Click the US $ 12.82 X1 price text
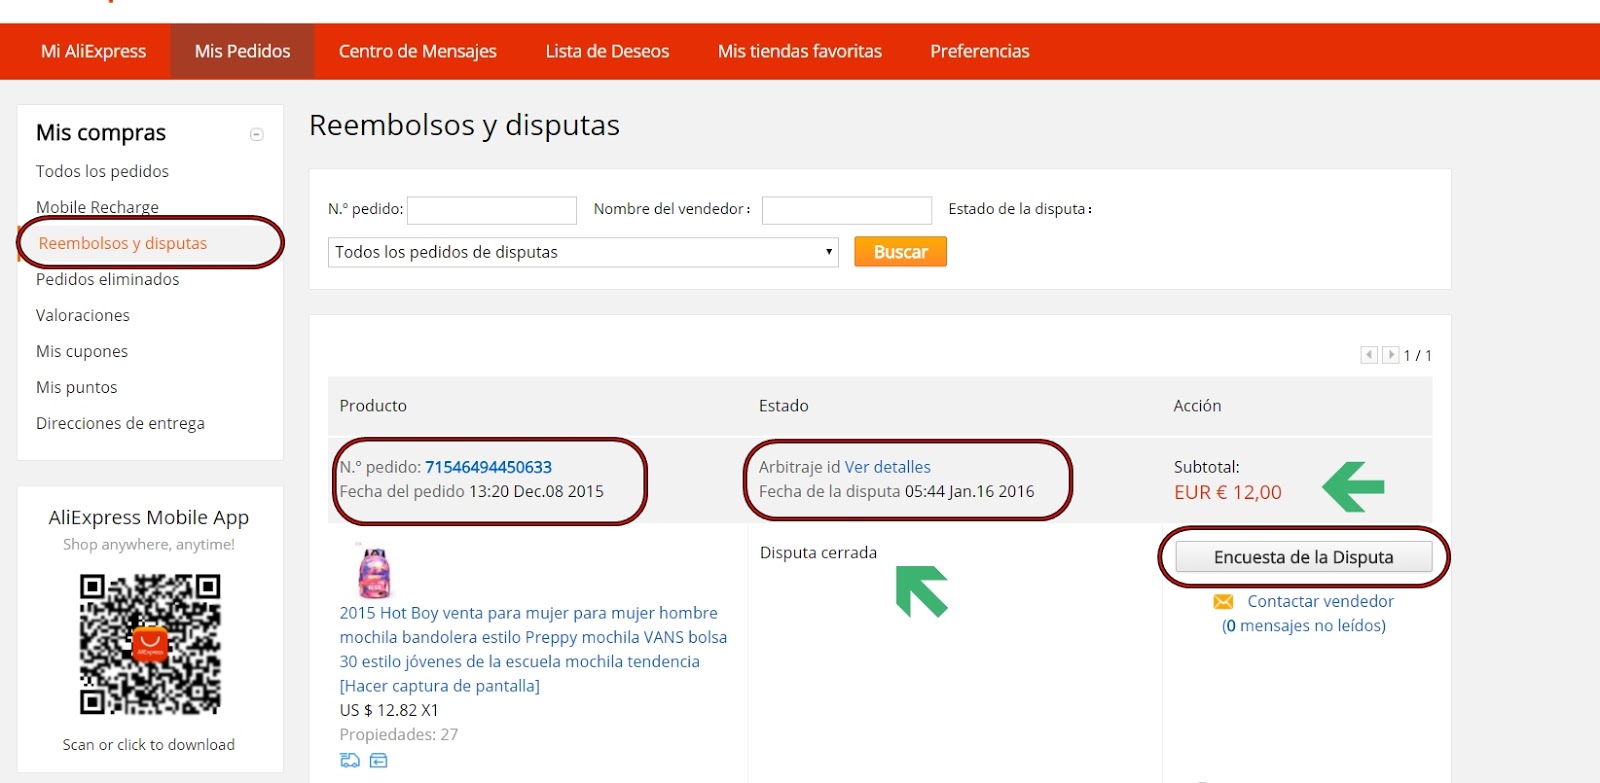The image size is (1600, 783). point(389,710)
